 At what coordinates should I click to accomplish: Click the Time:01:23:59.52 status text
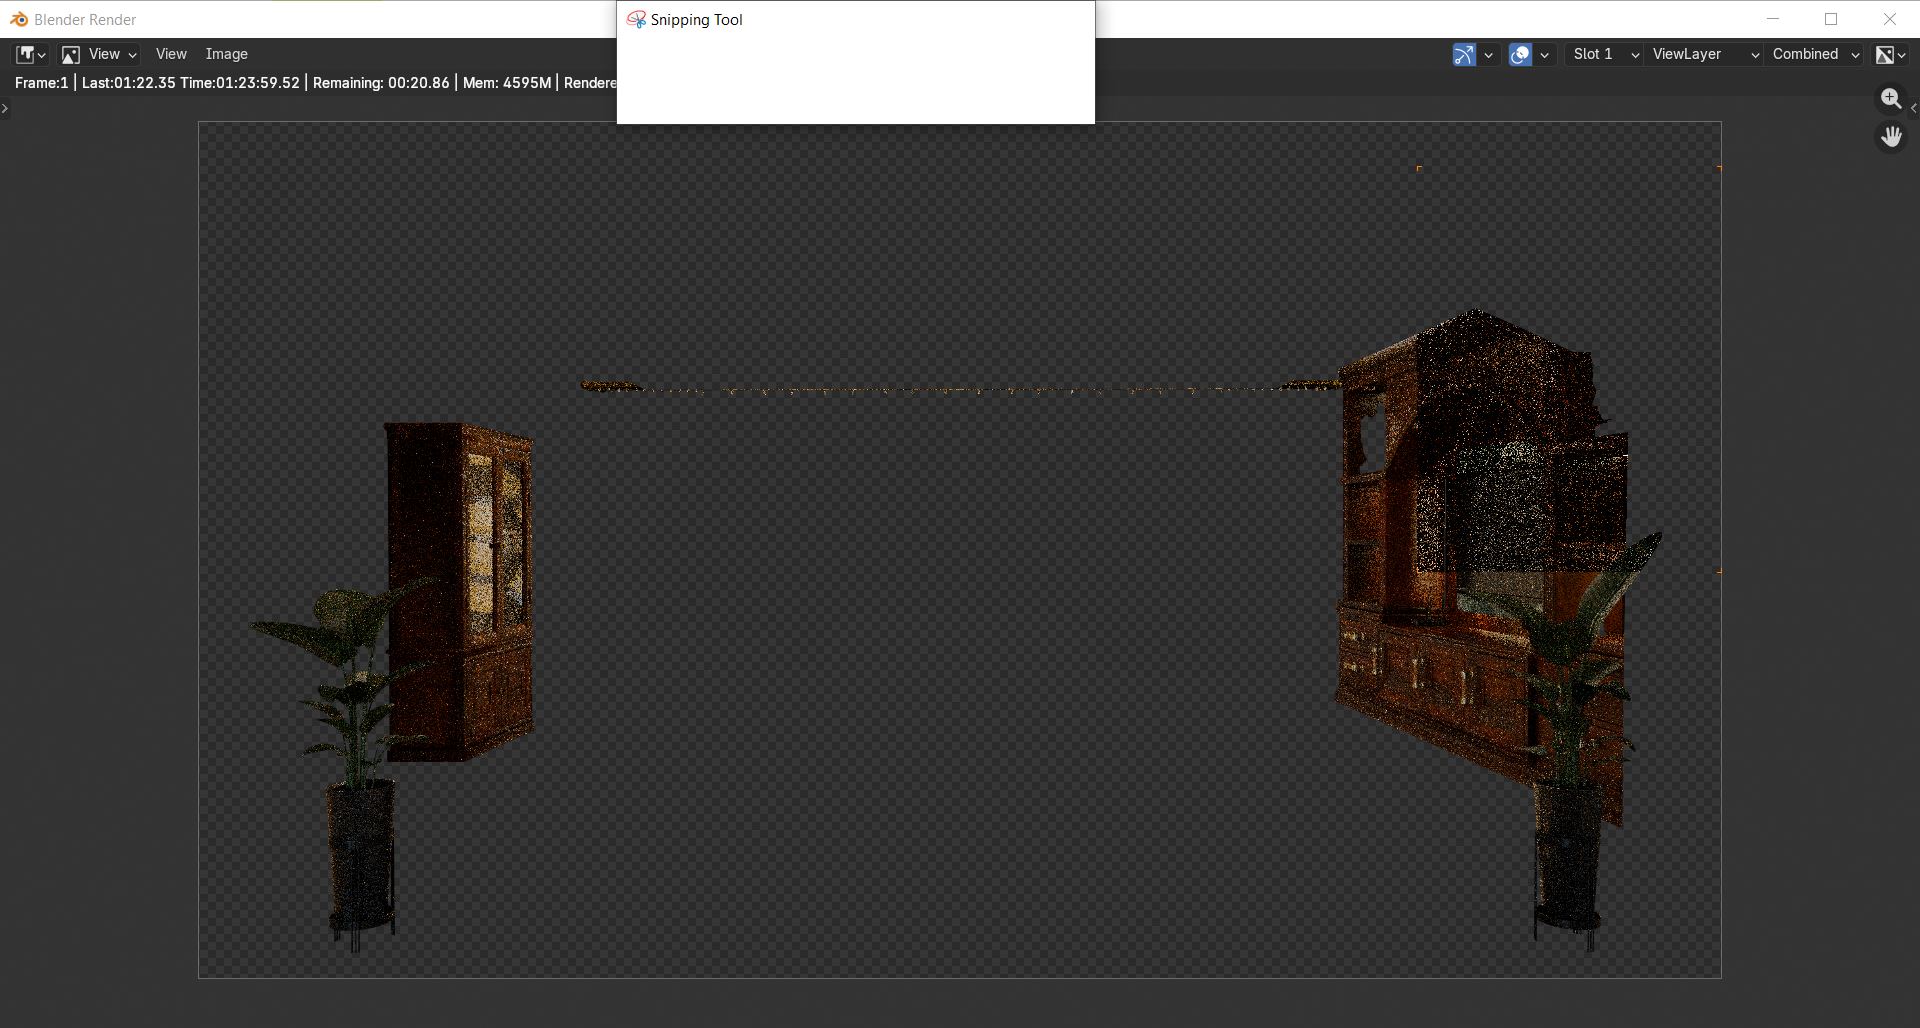point(240,83)
